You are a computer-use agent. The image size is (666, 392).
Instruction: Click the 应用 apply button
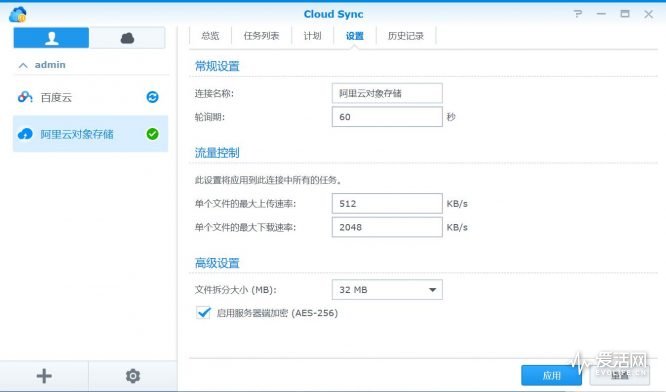point(551,375)
